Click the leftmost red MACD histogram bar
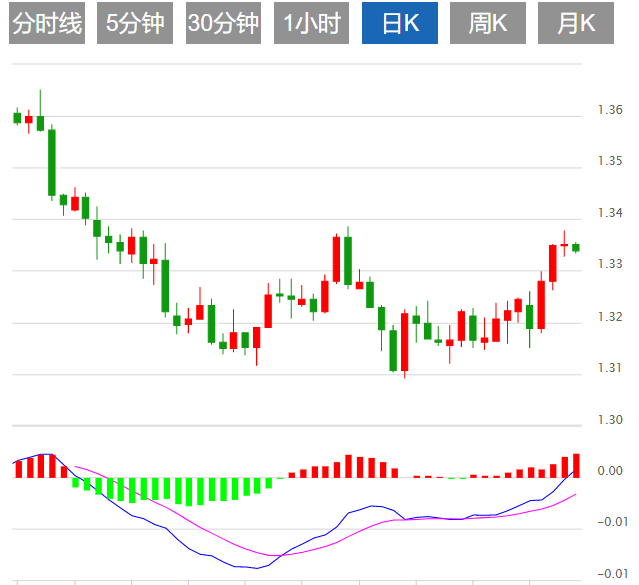 (x=17, y=469)
